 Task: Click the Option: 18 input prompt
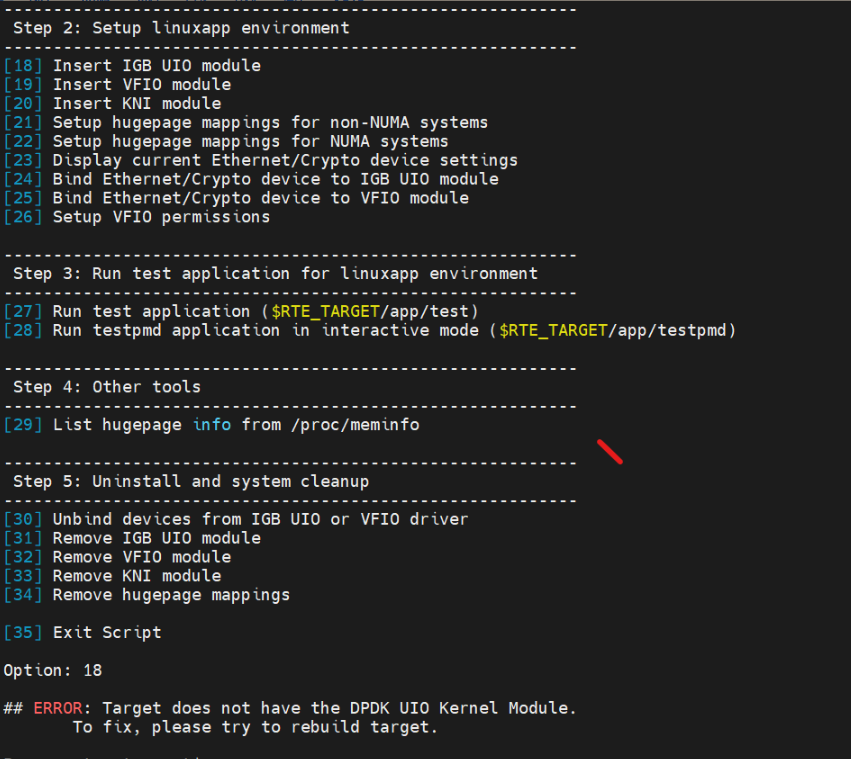[x=52, y=670]
